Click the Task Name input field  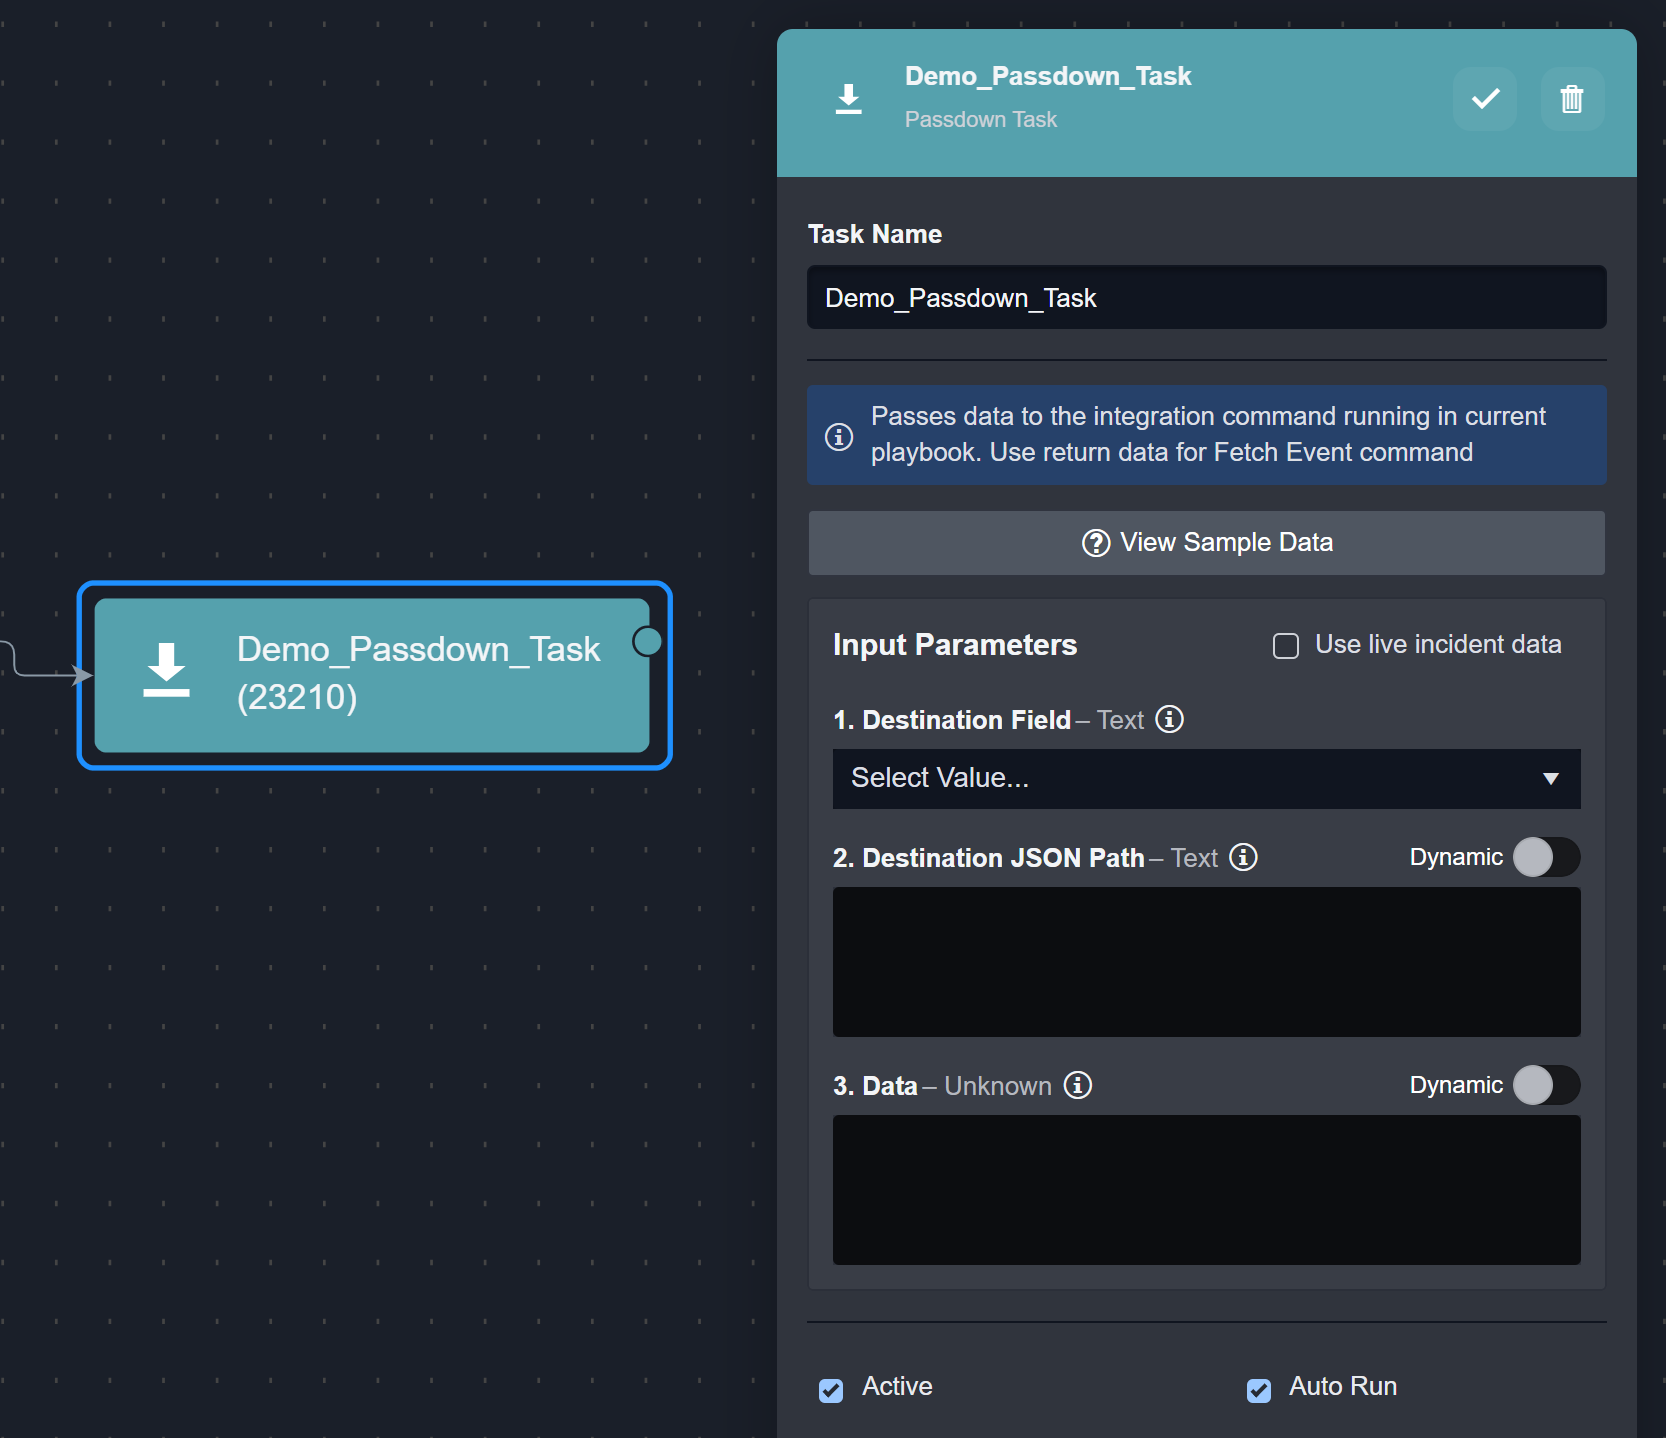1206,298
